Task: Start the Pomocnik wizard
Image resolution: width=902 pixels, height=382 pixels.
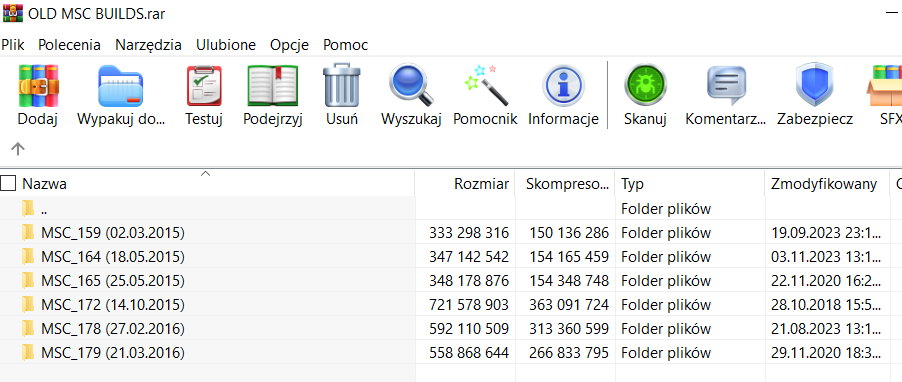Action: tap(485, 86)
